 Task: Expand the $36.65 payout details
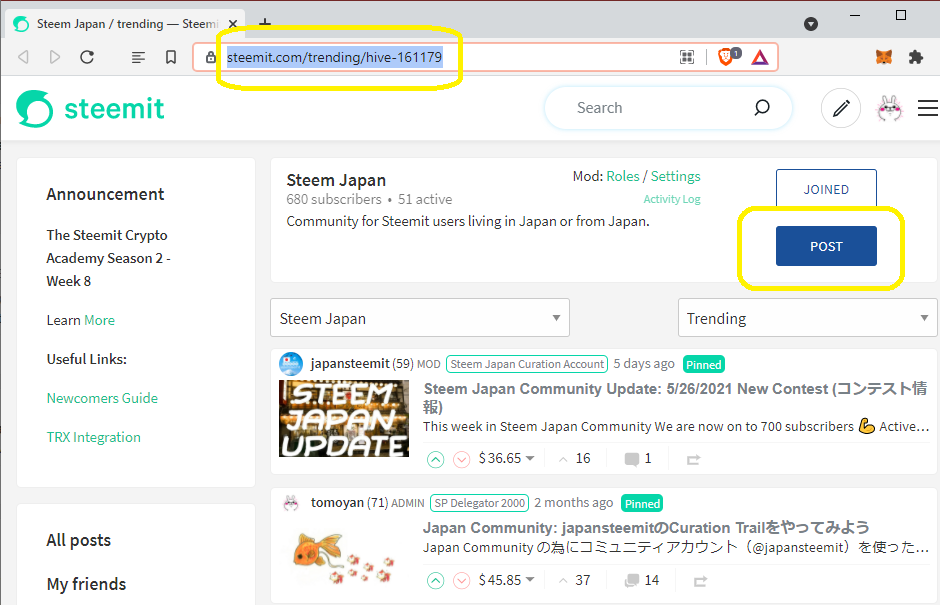point(507,459)
